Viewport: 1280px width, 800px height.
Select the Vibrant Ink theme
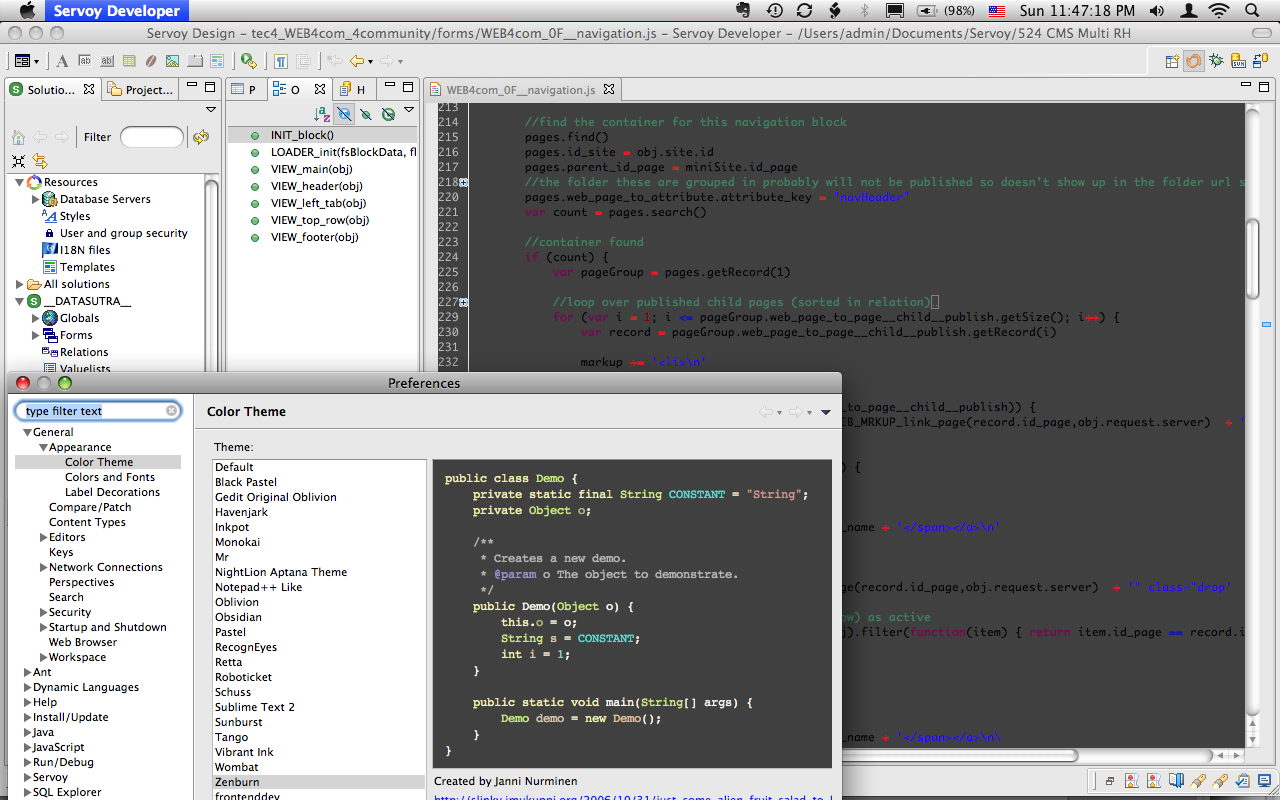[244, 752]
